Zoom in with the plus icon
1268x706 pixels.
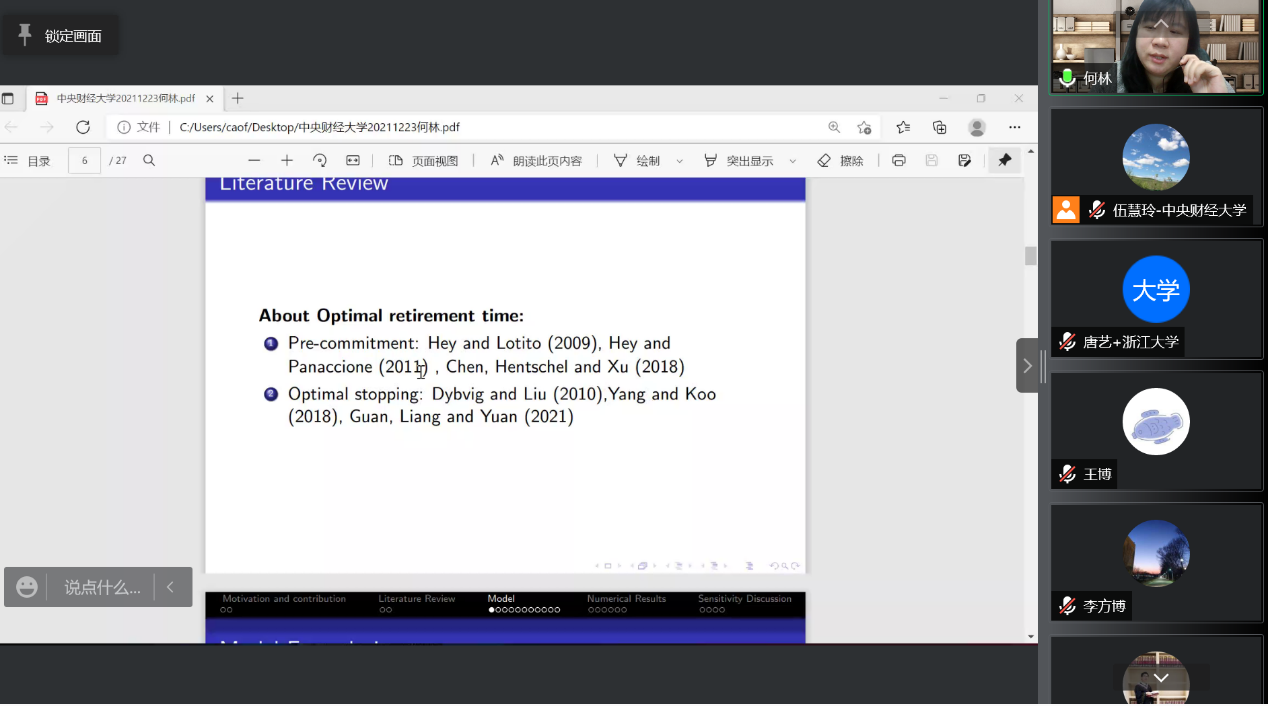coord(287,161)
